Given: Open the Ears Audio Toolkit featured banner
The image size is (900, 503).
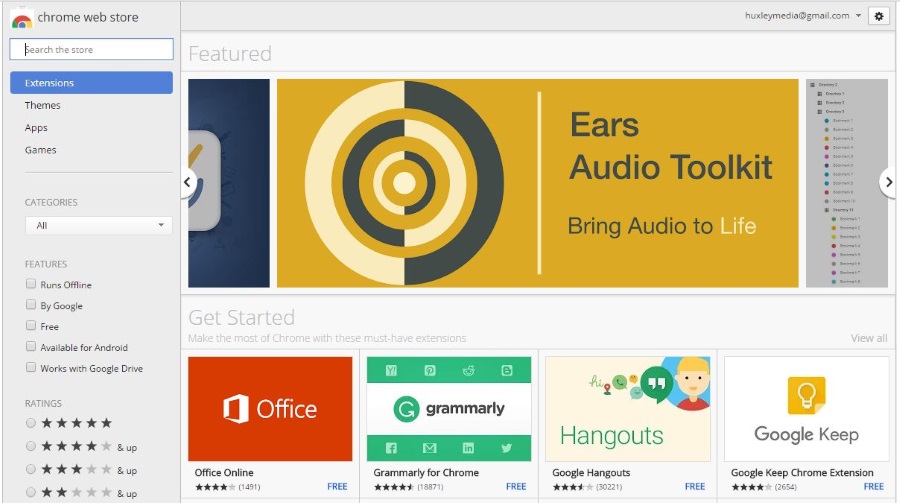Looking at the screenshot, I should (x=537, y=183).
